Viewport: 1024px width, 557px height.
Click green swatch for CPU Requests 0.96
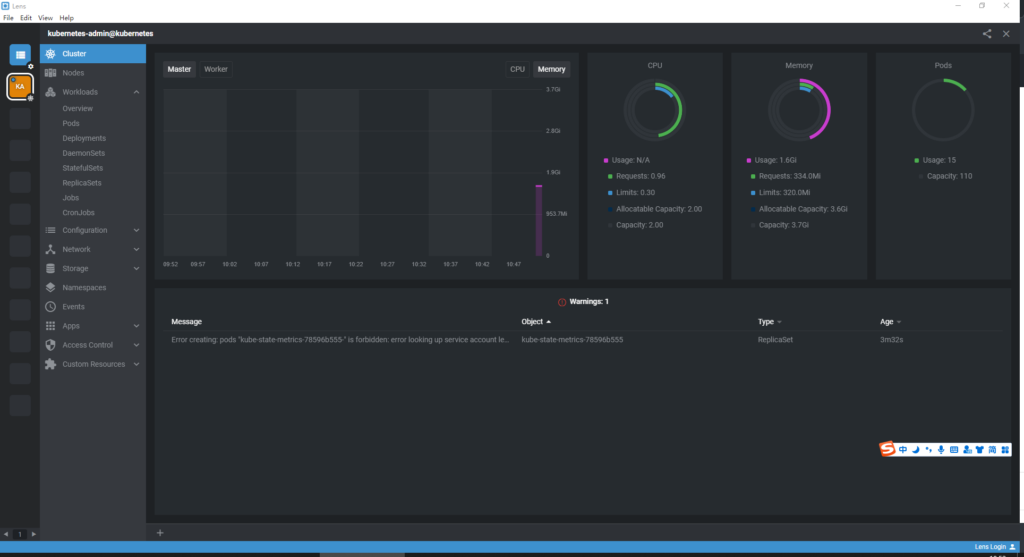coord(610,176)
